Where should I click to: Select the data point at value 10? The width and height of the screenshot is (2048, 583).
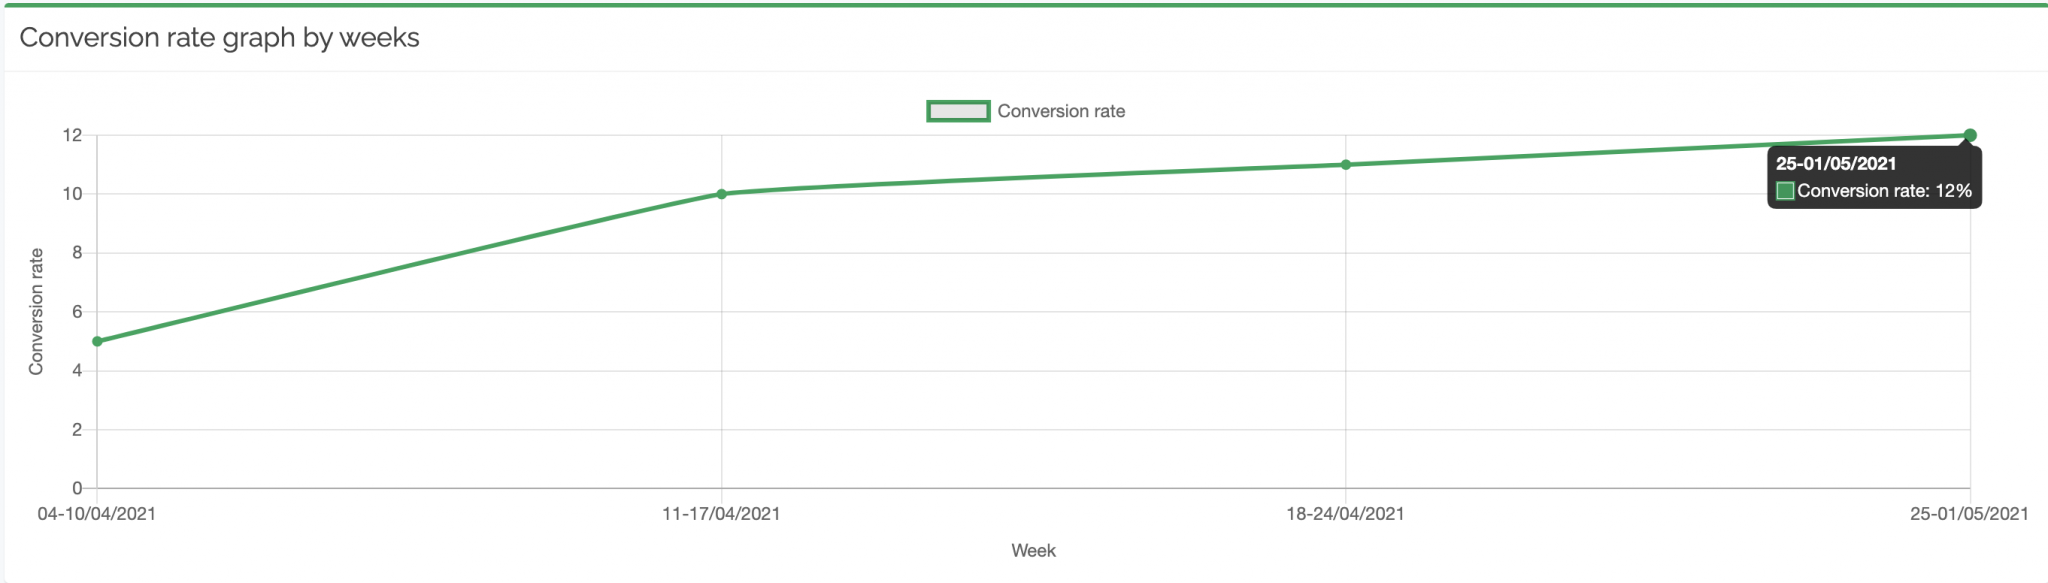(x=721, y=194)
